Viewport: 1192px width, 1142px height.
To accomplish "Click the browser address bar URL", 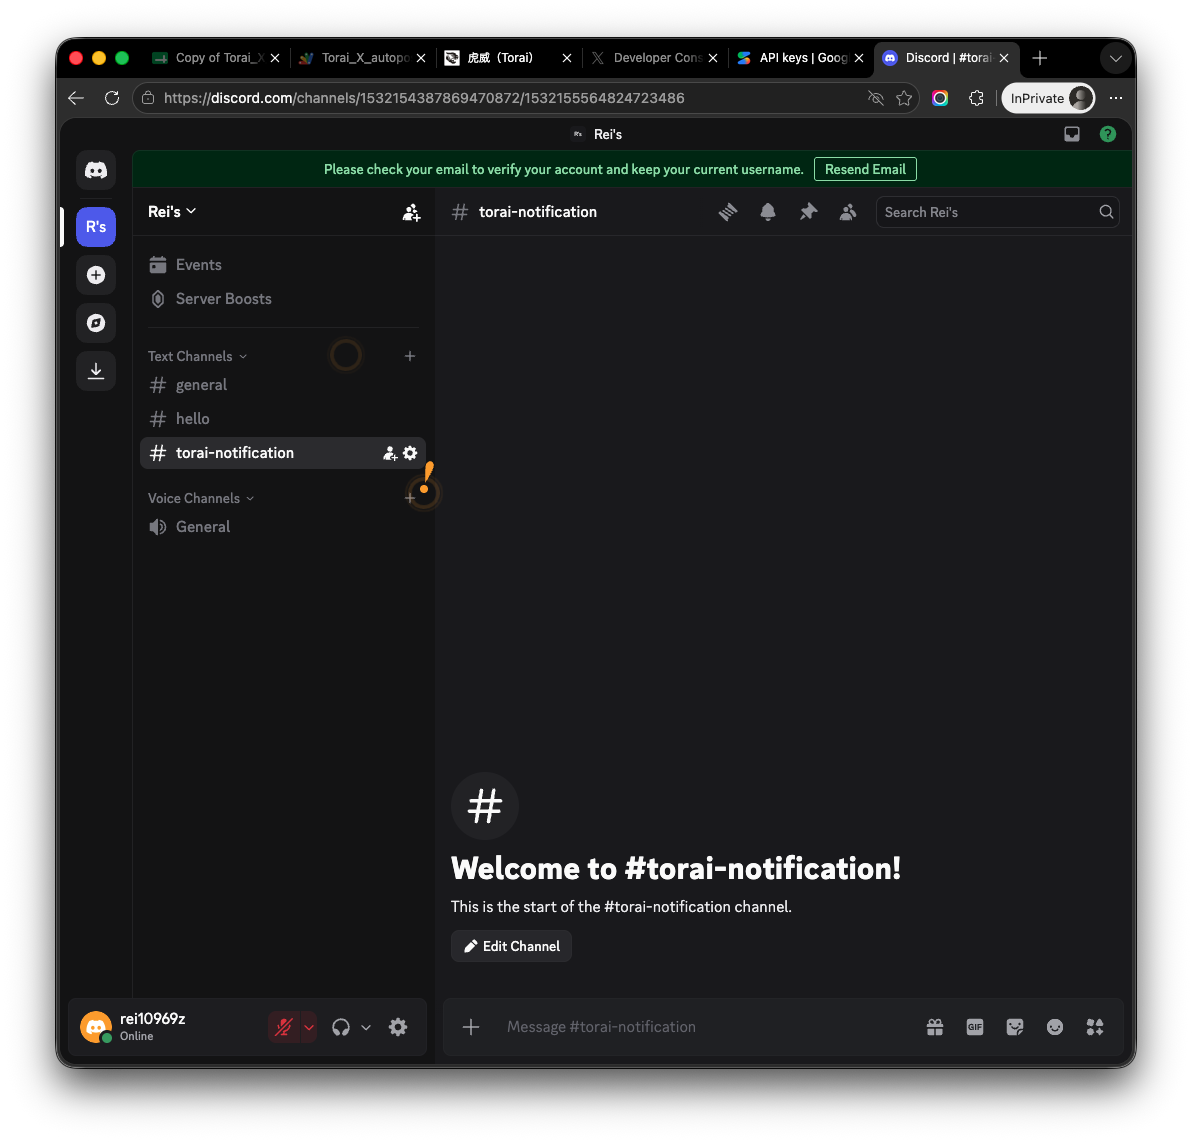I will coord(424,98).
